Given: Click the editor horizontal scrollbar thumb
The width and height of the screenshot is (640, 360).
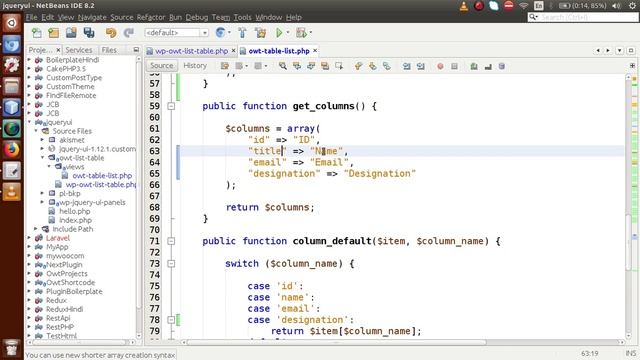Looking at the screenshot, I should click(x=337, y=342).
